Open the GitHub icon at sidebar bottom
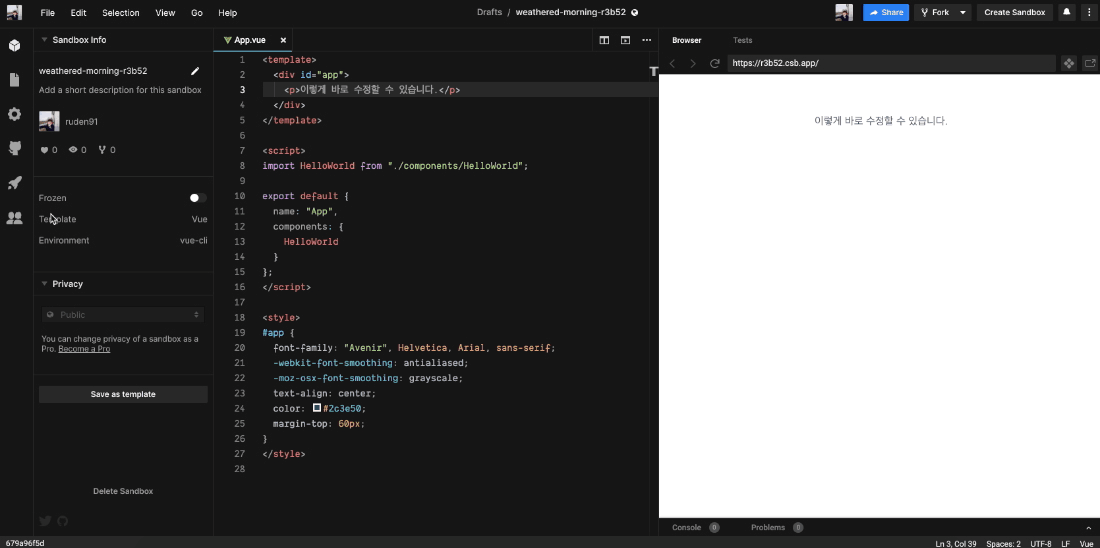Screen dimensions: 1100x548 coord(62,521)
